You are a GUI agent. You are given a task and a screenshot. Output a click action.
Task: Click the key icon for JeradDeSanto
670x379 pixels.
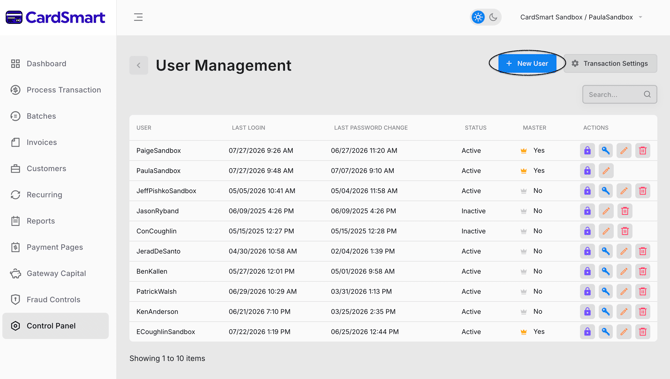(x=605, y=251)
